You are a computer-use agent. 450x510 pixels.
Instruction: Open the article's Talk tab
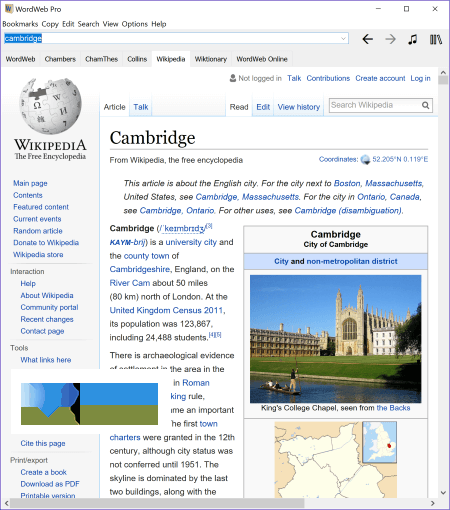(x=141, y=107)
